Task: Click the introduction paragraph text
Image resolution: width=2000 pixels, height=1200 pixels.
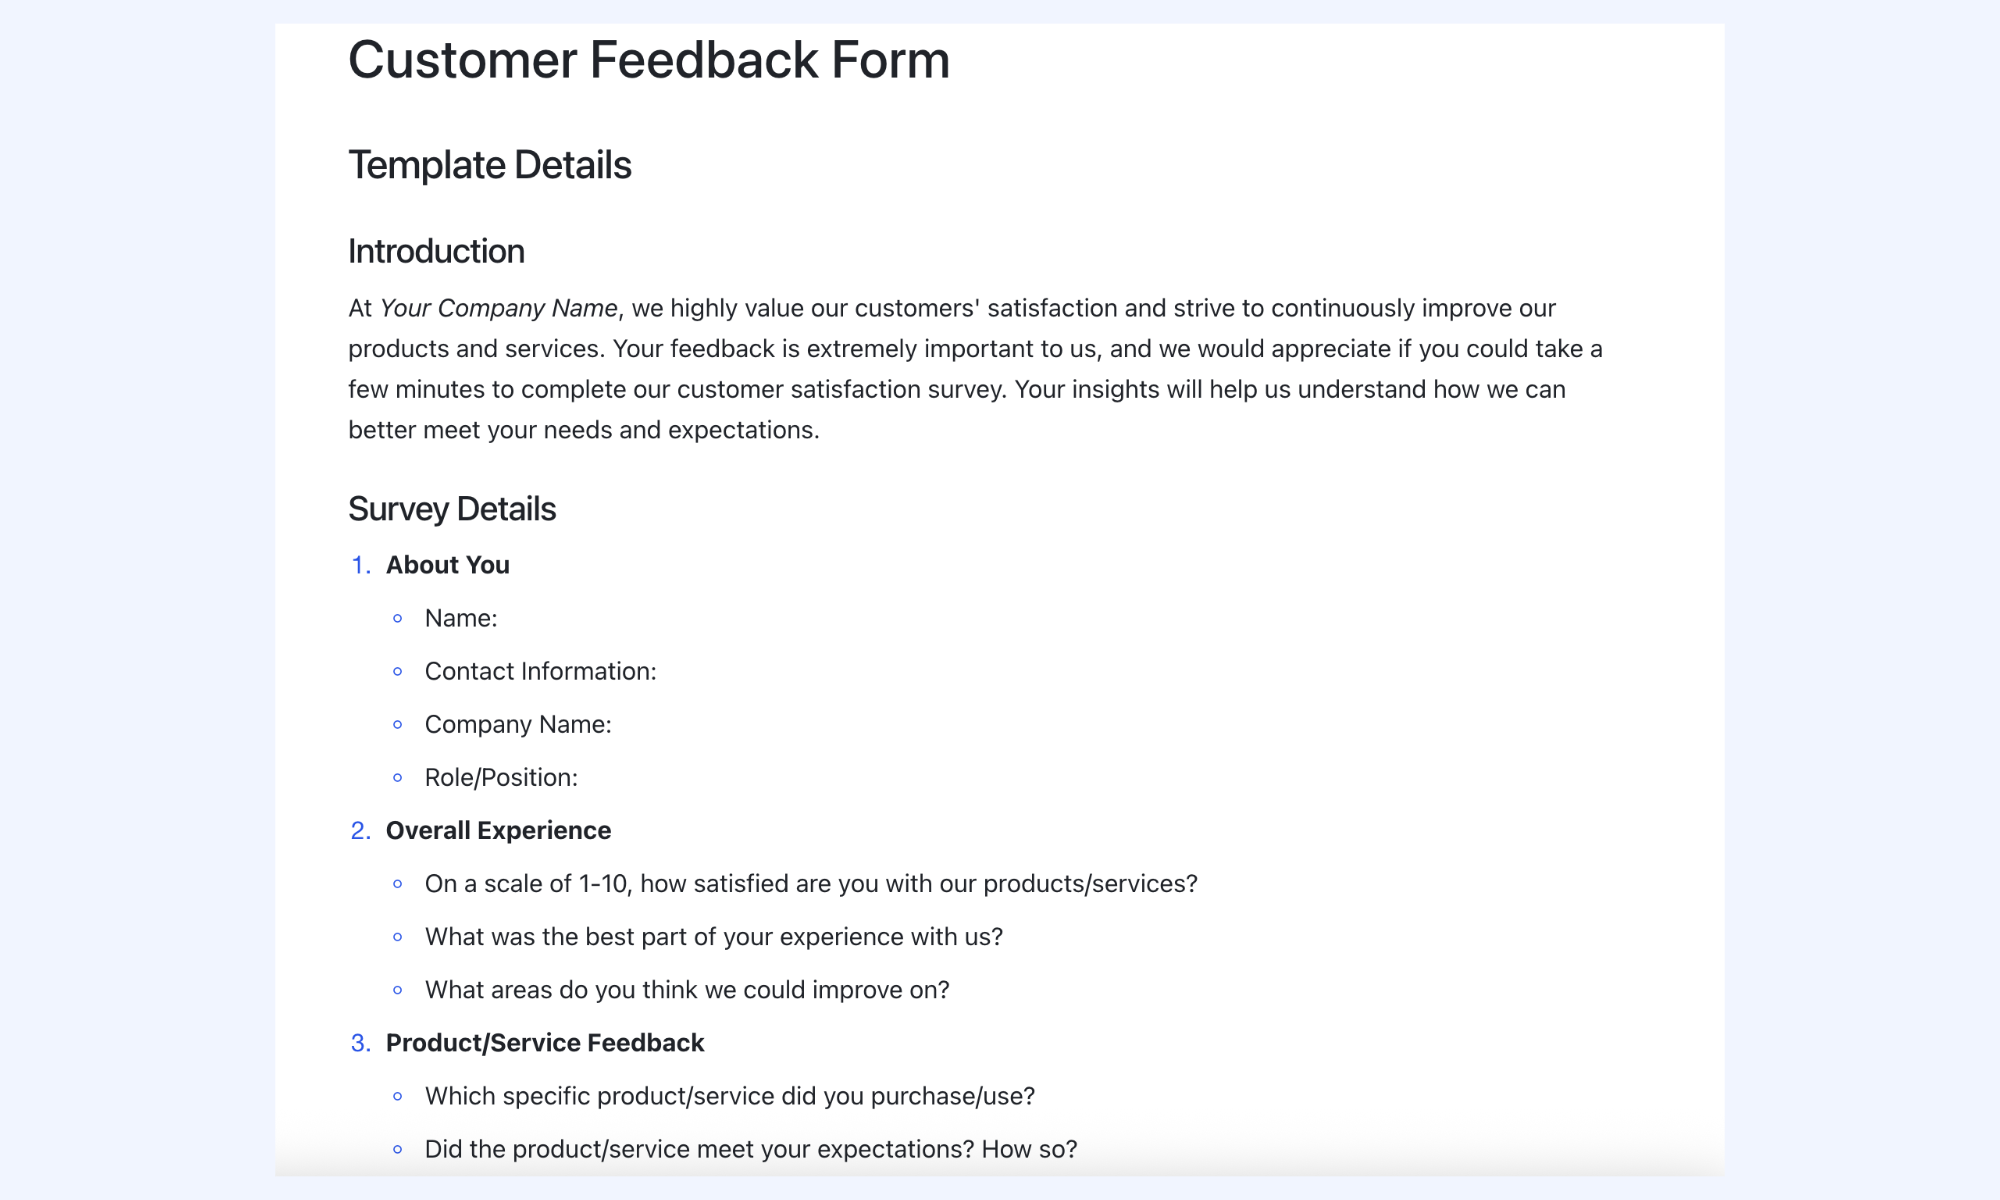Action: tap(975, 369)
